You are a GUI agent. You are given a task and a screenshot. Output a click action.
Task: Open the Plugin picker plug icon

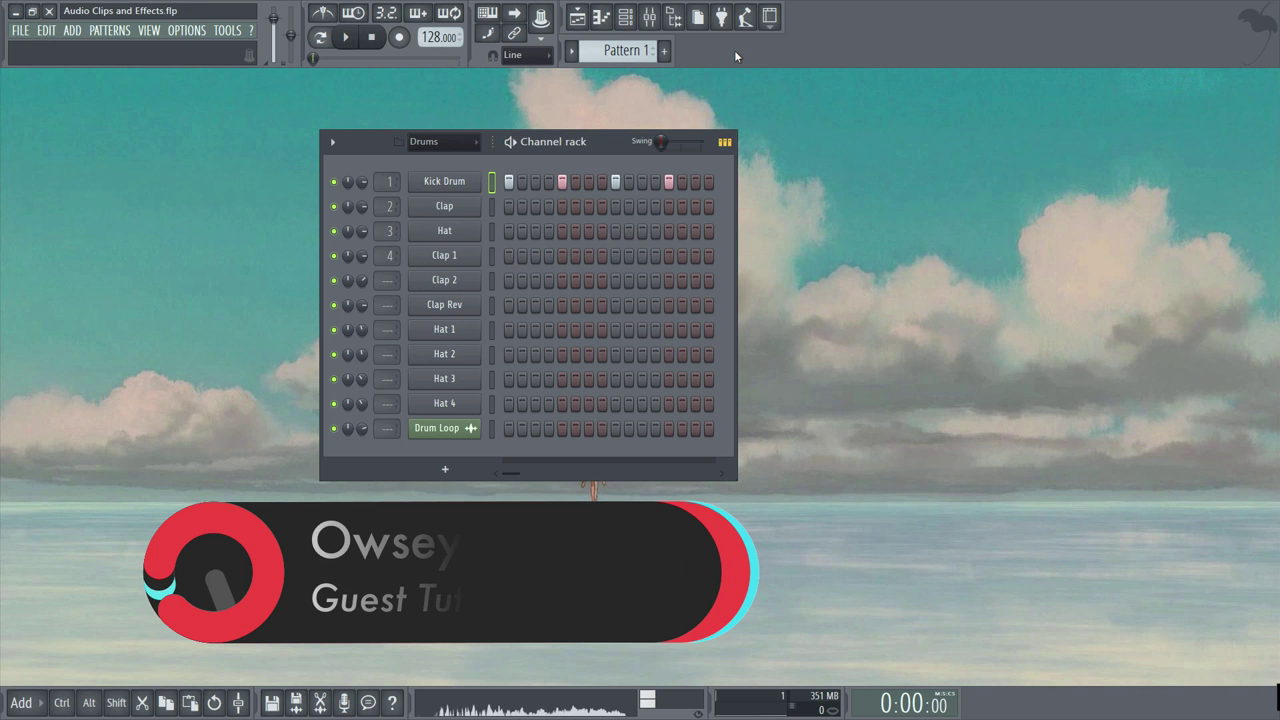721,17
